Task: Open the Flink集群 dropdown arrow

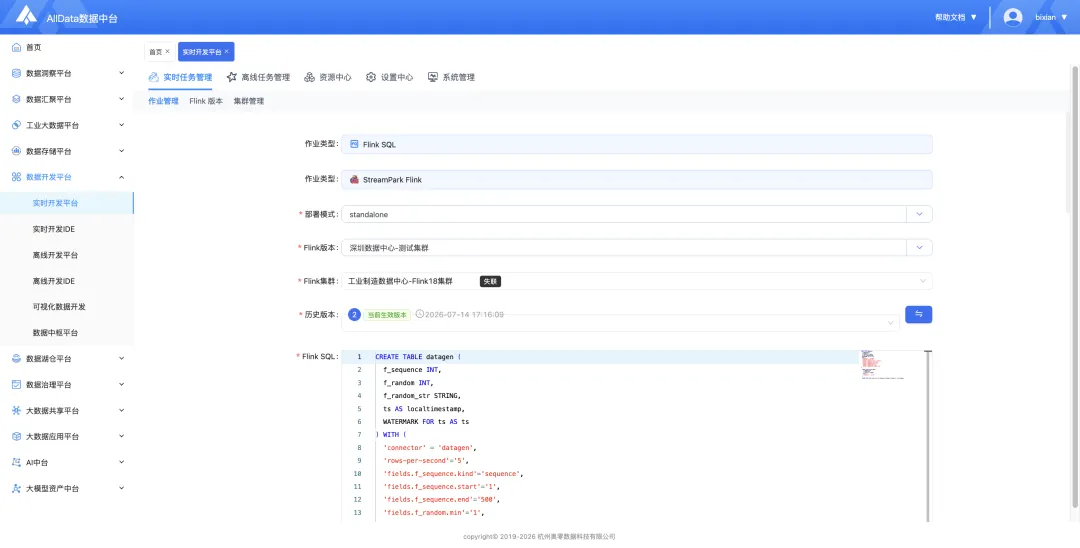Action: point(923,281)
